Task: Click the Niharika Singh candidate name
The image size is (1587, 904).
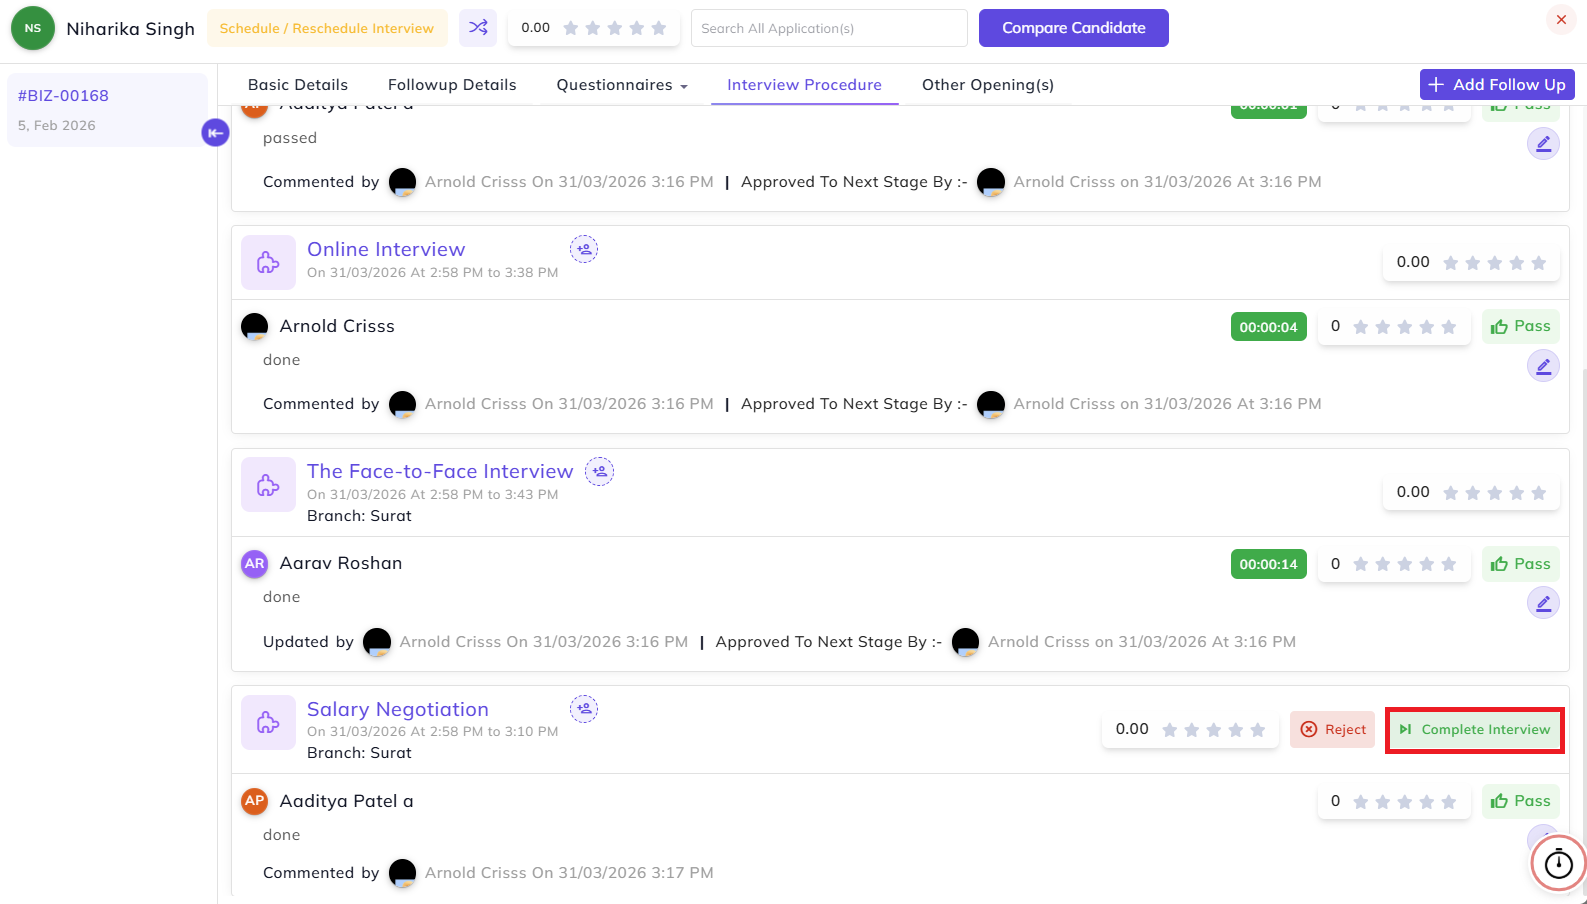Action: tap(130, 28)
